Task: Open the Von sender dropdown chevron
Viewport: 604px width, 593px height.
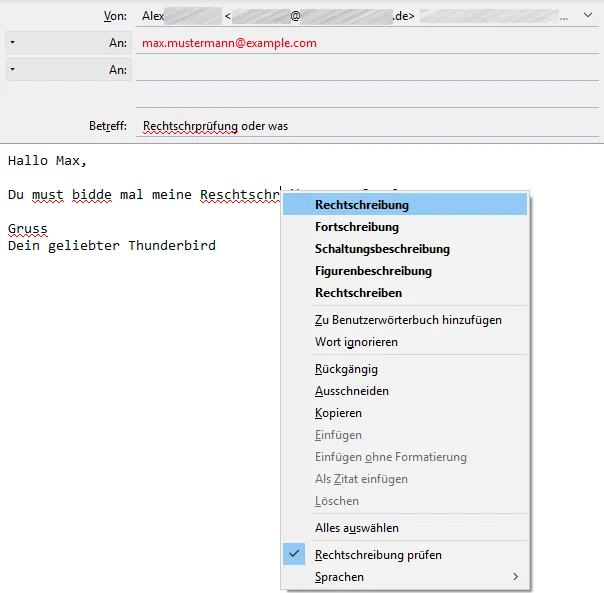Action: pyautogui.click(x=587, y=15)
